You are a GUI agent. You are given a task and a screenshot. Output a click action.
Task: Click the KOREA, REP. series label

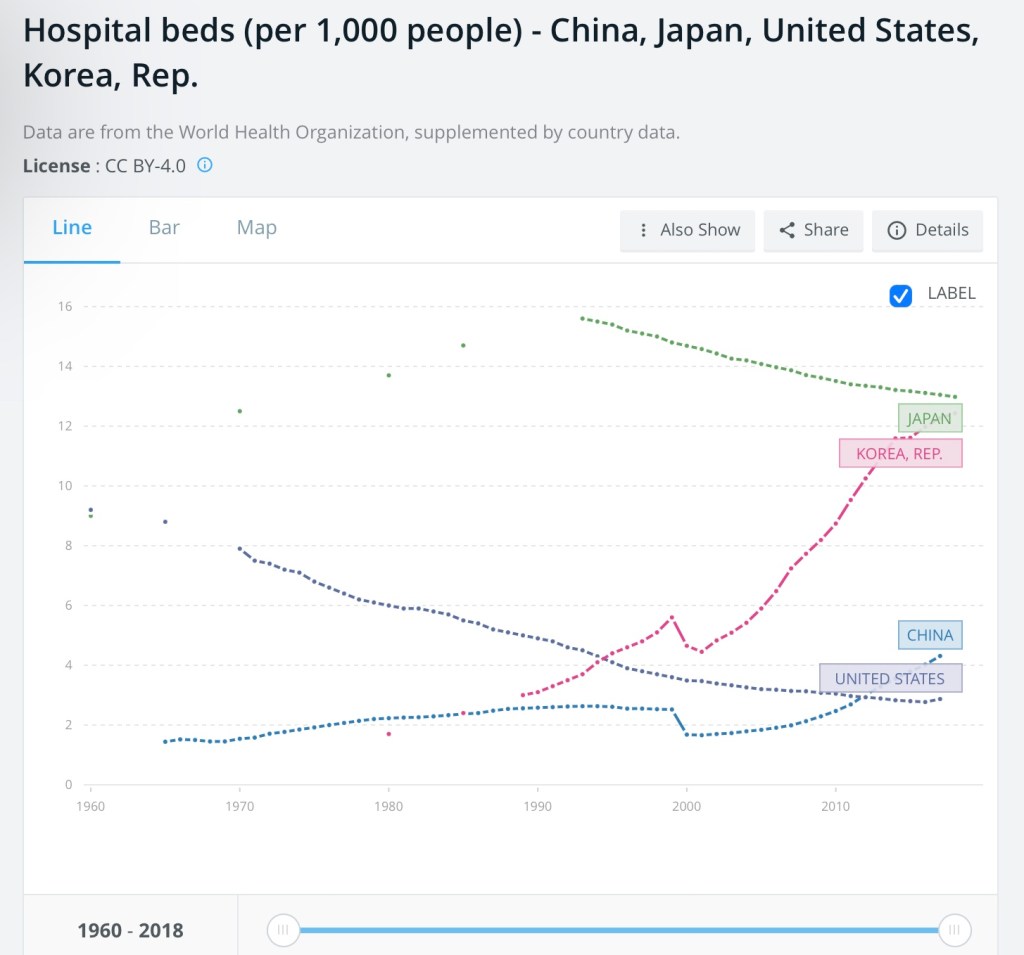click(x=900, y=453)
